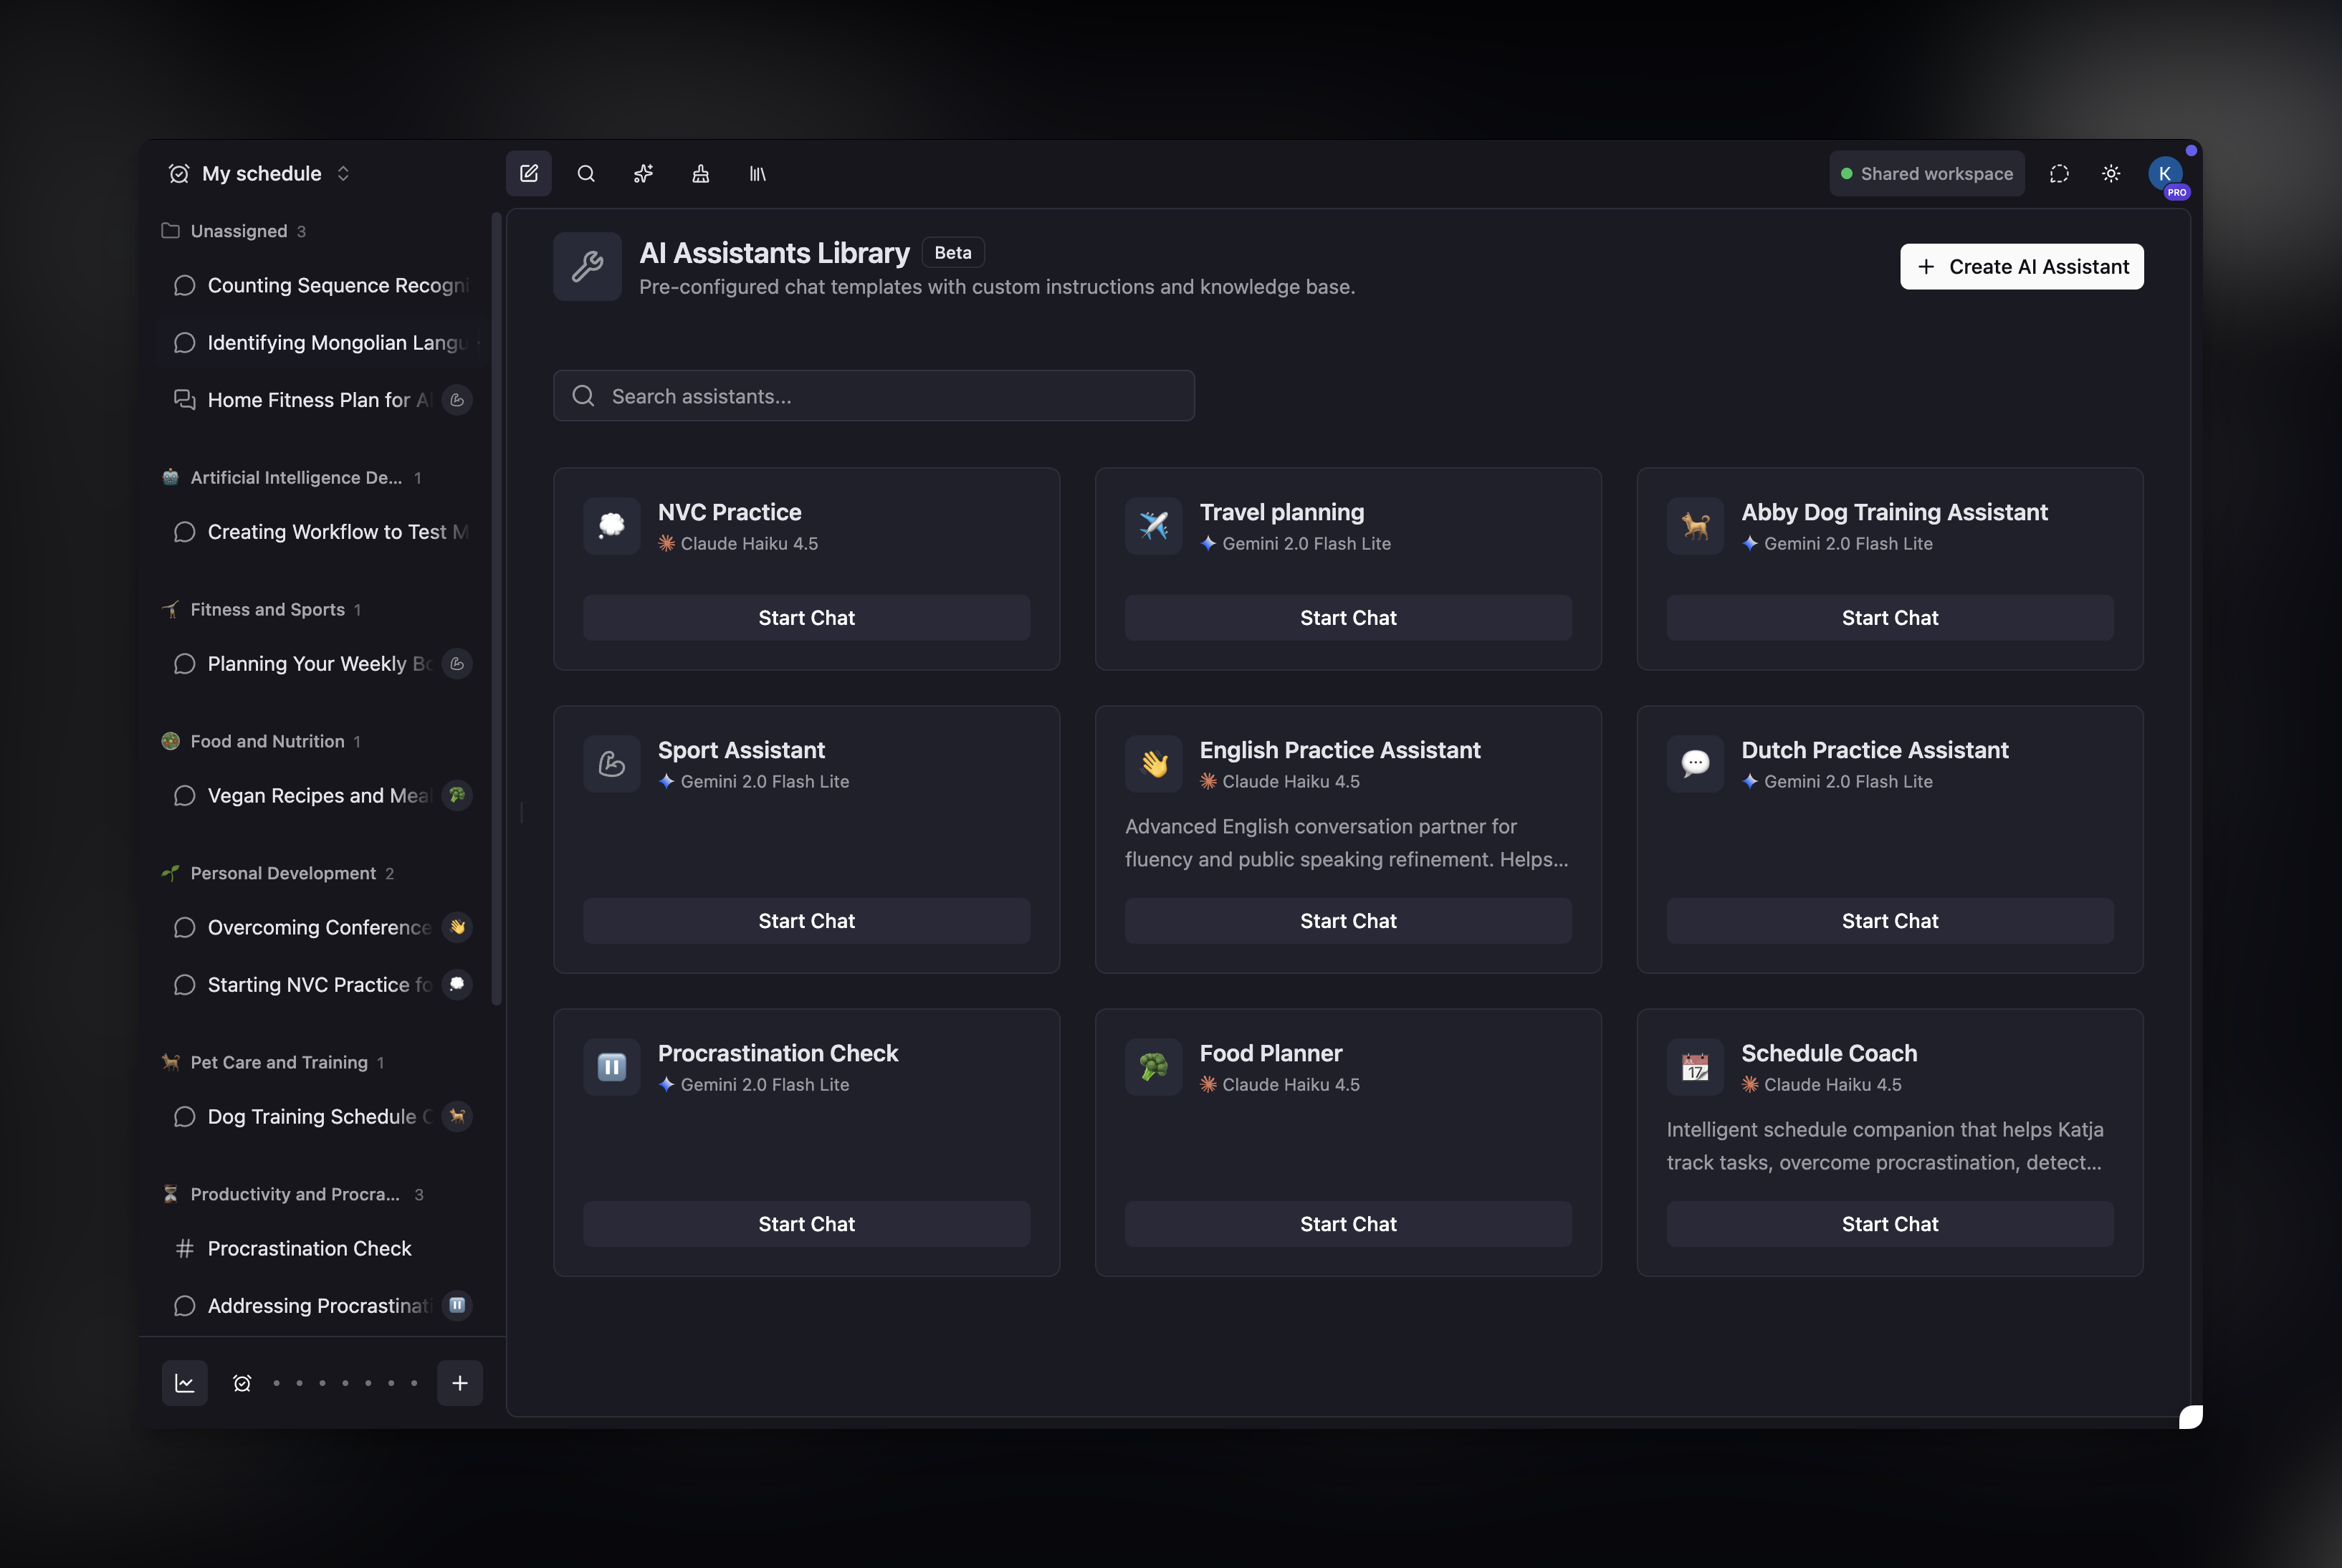Image resolution: width=2342 pixels, height=1568 pixels.
Task: Open the search magnifier icon in toolbar
Action: 586,174
